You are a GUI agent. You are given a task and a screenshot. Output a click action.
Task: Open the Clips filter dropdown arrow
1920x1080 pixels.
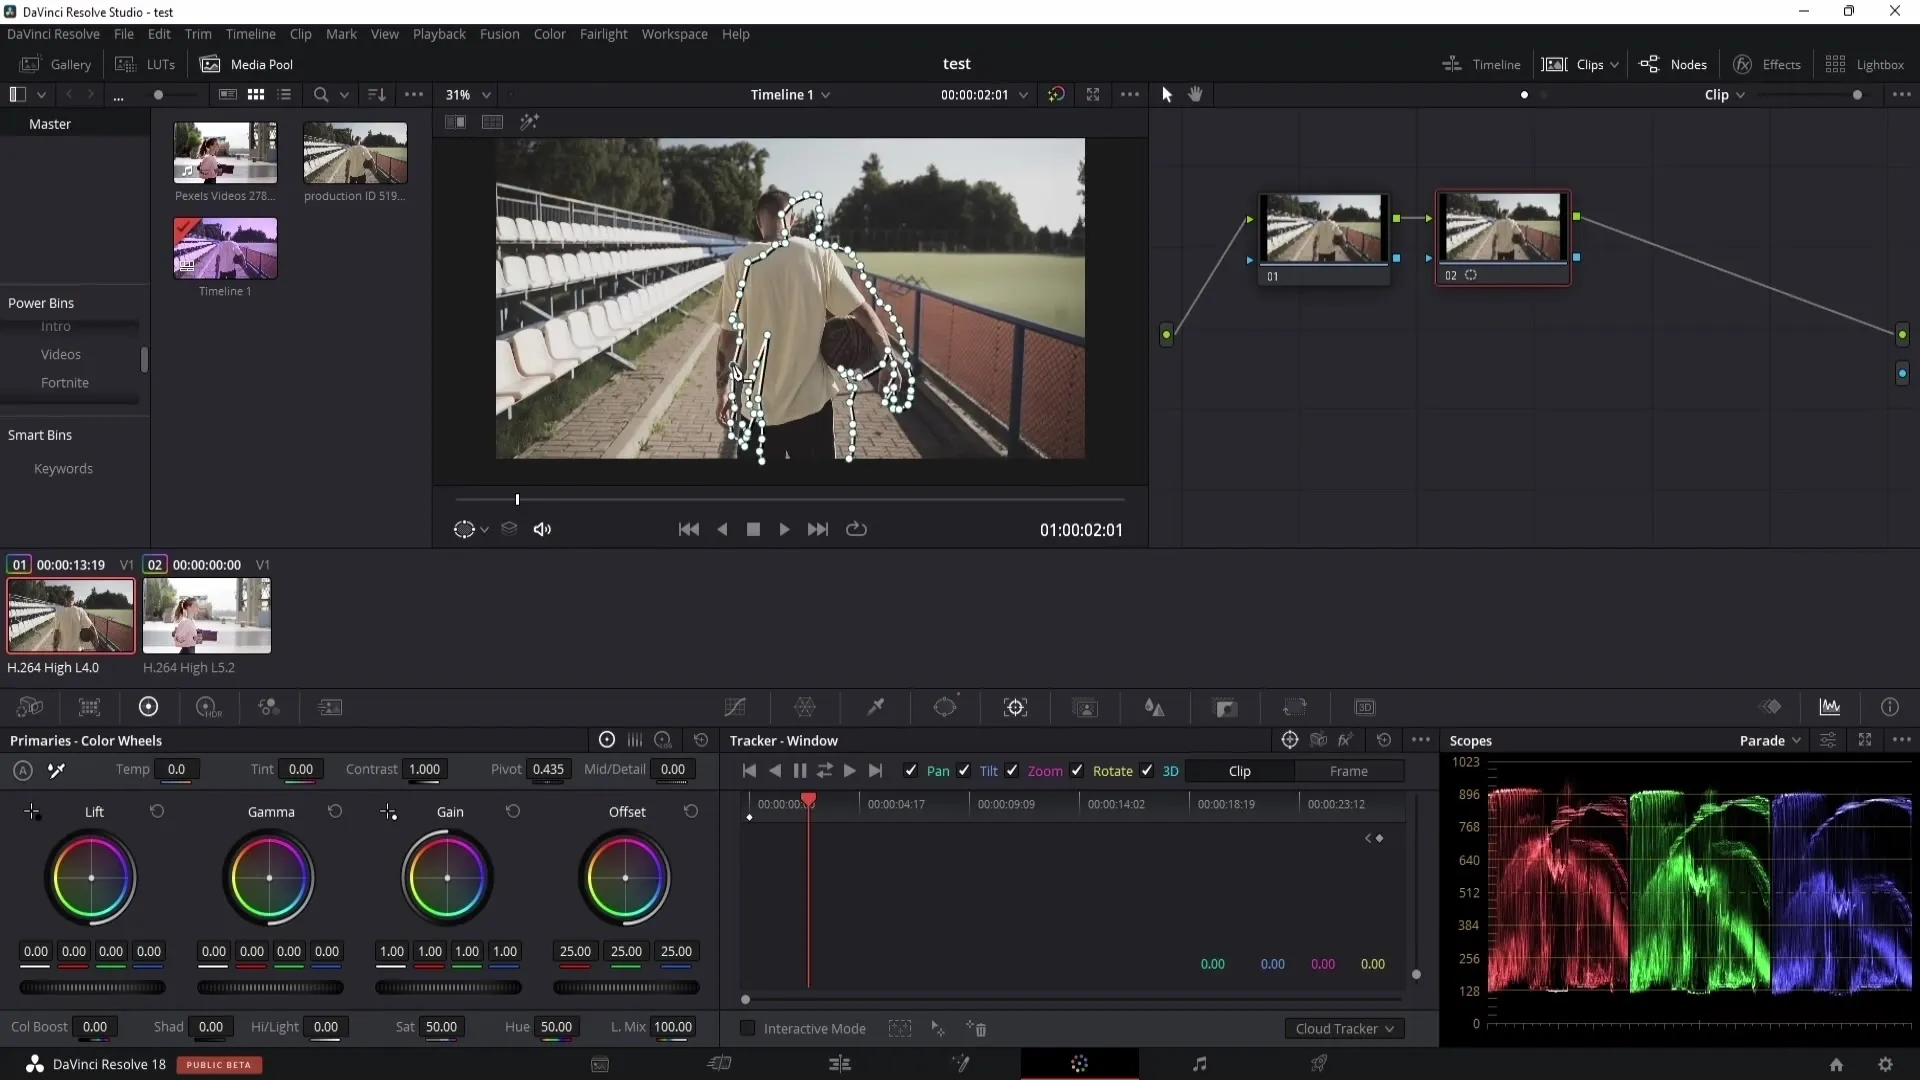[1614, 64]
